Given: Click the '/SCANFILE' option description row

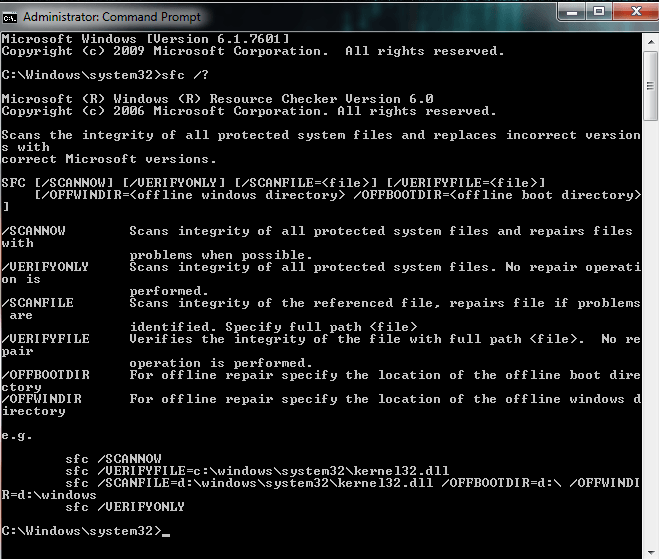Looking at the screenshot, I should tap(321, 315).
